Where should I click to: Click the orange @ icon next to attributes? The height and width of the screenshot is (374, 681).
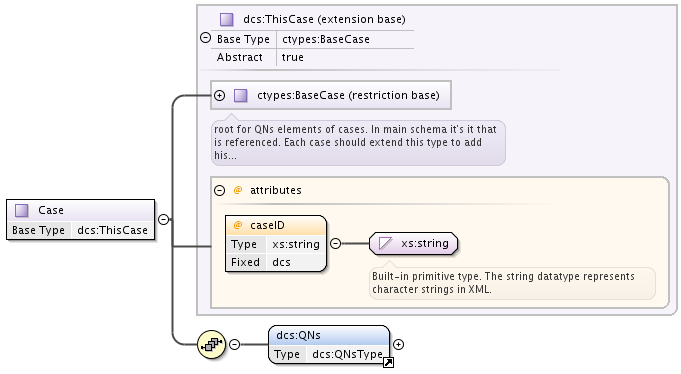pyautogui.click(x=238, y=190)
